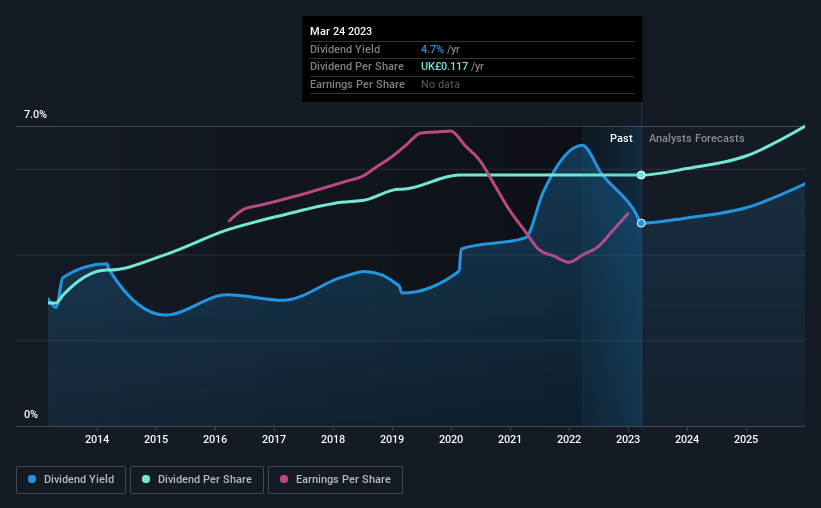The height and width of the screenshot is (508, 821).
Task: Click the Analysts Forecasts section label
Action: click(696, 138)
